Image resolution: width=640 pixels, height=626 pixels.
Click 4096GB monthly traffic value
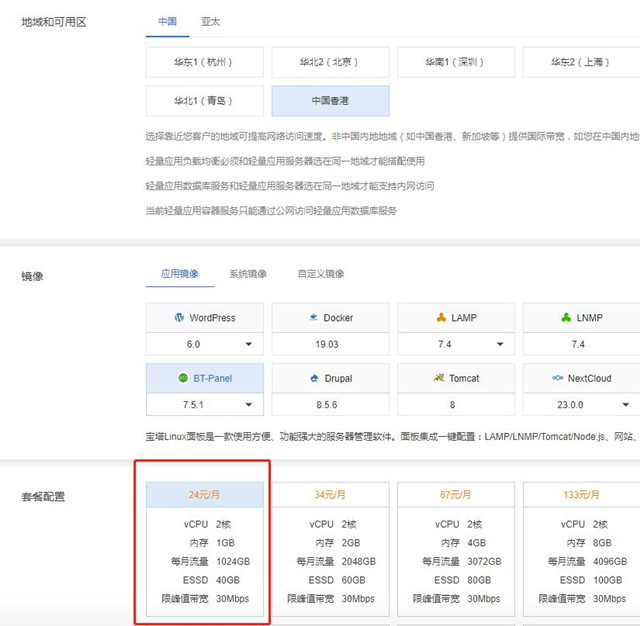tap(610, 562)
